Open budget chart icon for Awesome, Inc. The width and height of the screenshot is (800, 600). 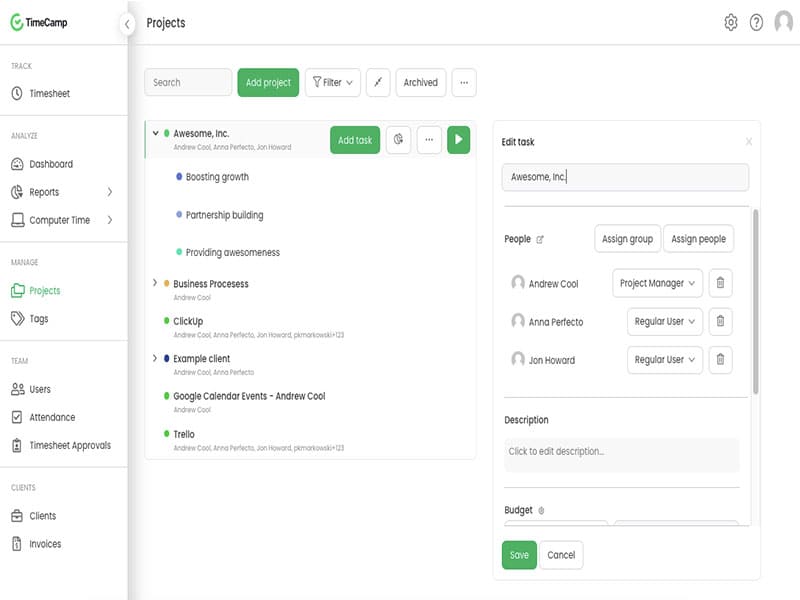(398, 140)
